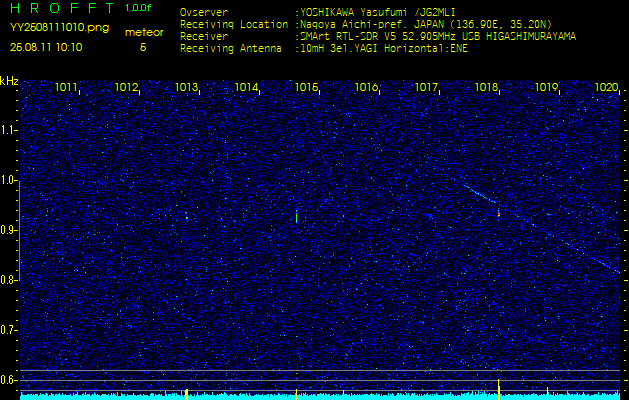Click the timestamp "25.08.11 10:10"
This screenshot has height=400, width=629.
pyautogui.click(x=46, y=48)
